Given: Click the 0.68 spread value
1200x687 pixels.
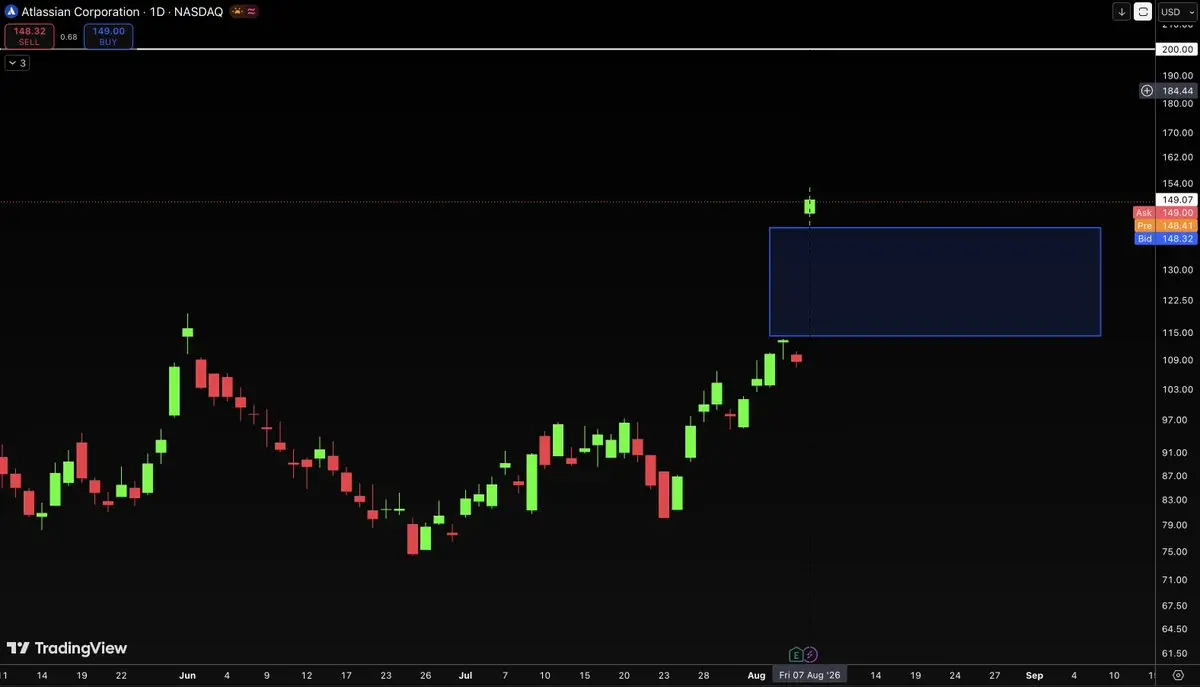Looking at the screenshot, I should click(x=68, y=37).
